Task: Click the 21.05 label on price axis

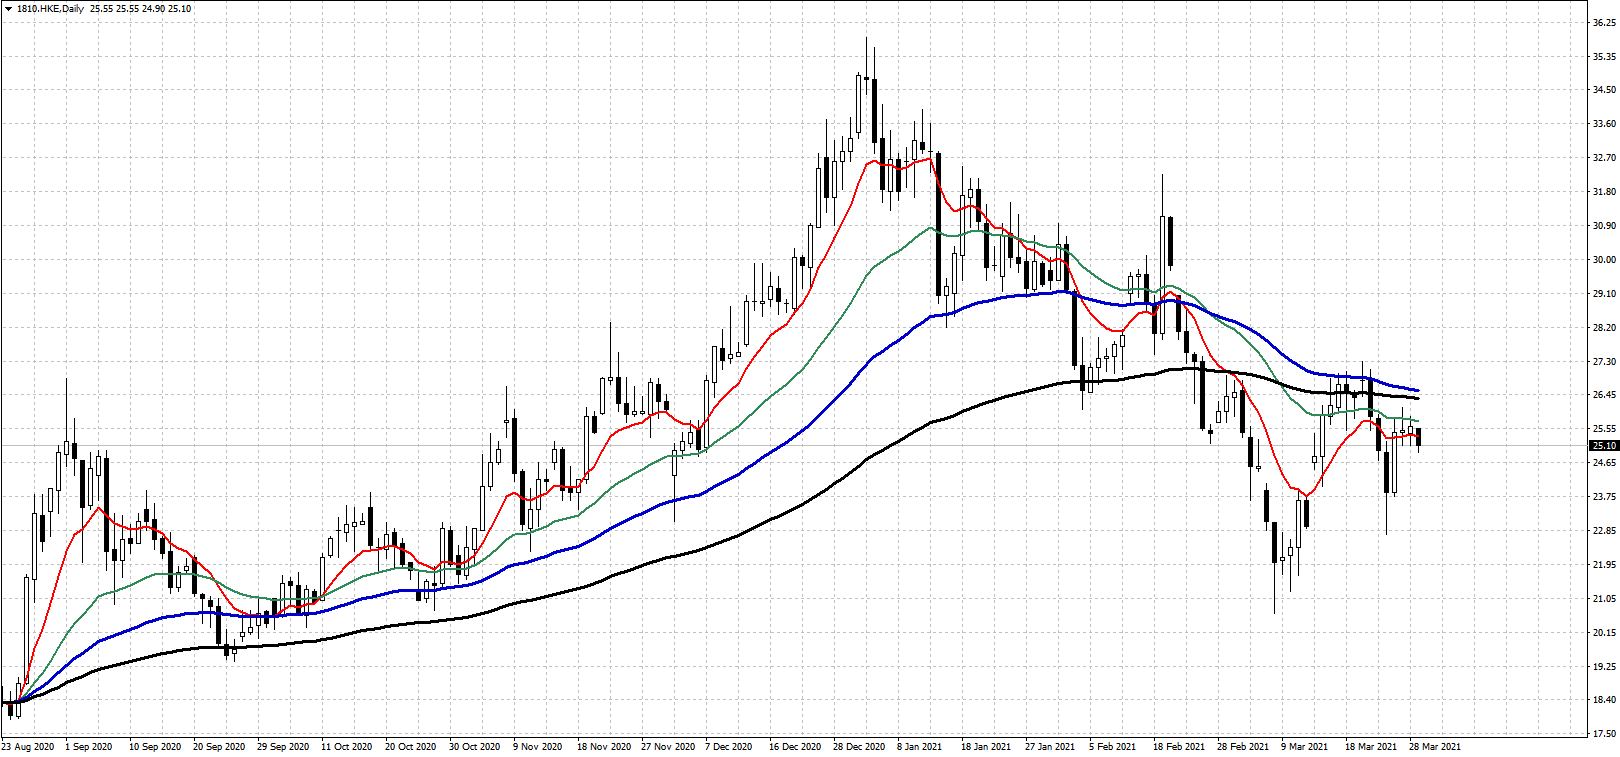Action: (x=1604, y=599)
